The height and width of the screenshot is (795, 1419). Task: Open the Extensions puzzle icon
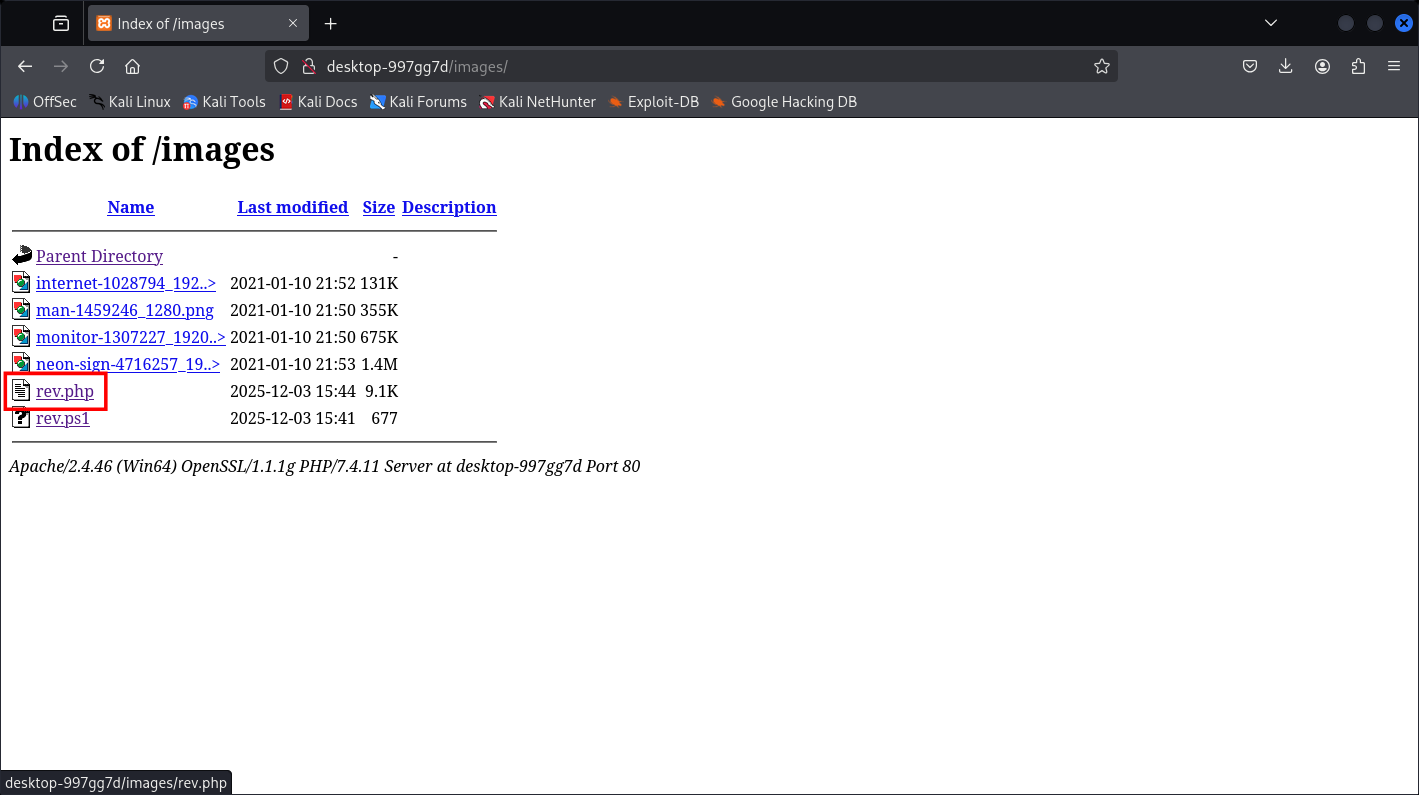(x=1358, y=67)
